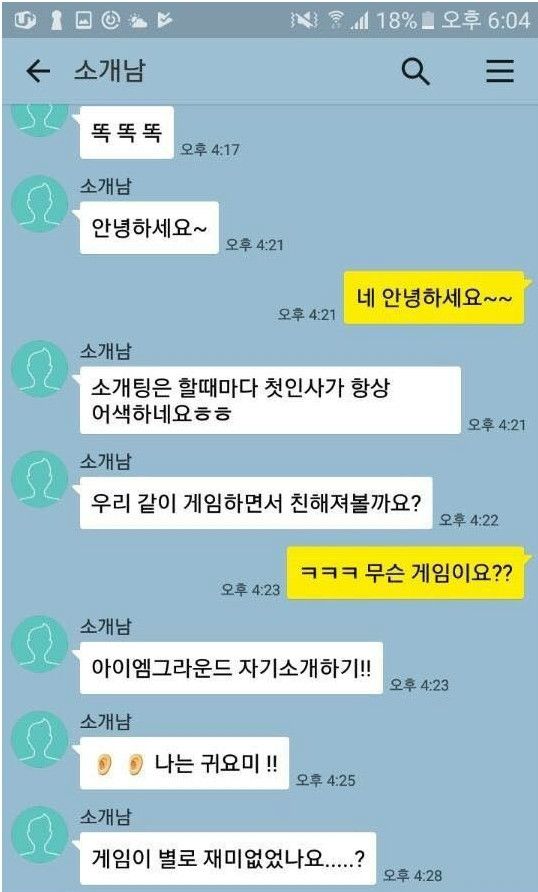The width and height of the screenshot is (538, 892).
Task: Open the hamburger menu icon
Action: click(500, 72)
